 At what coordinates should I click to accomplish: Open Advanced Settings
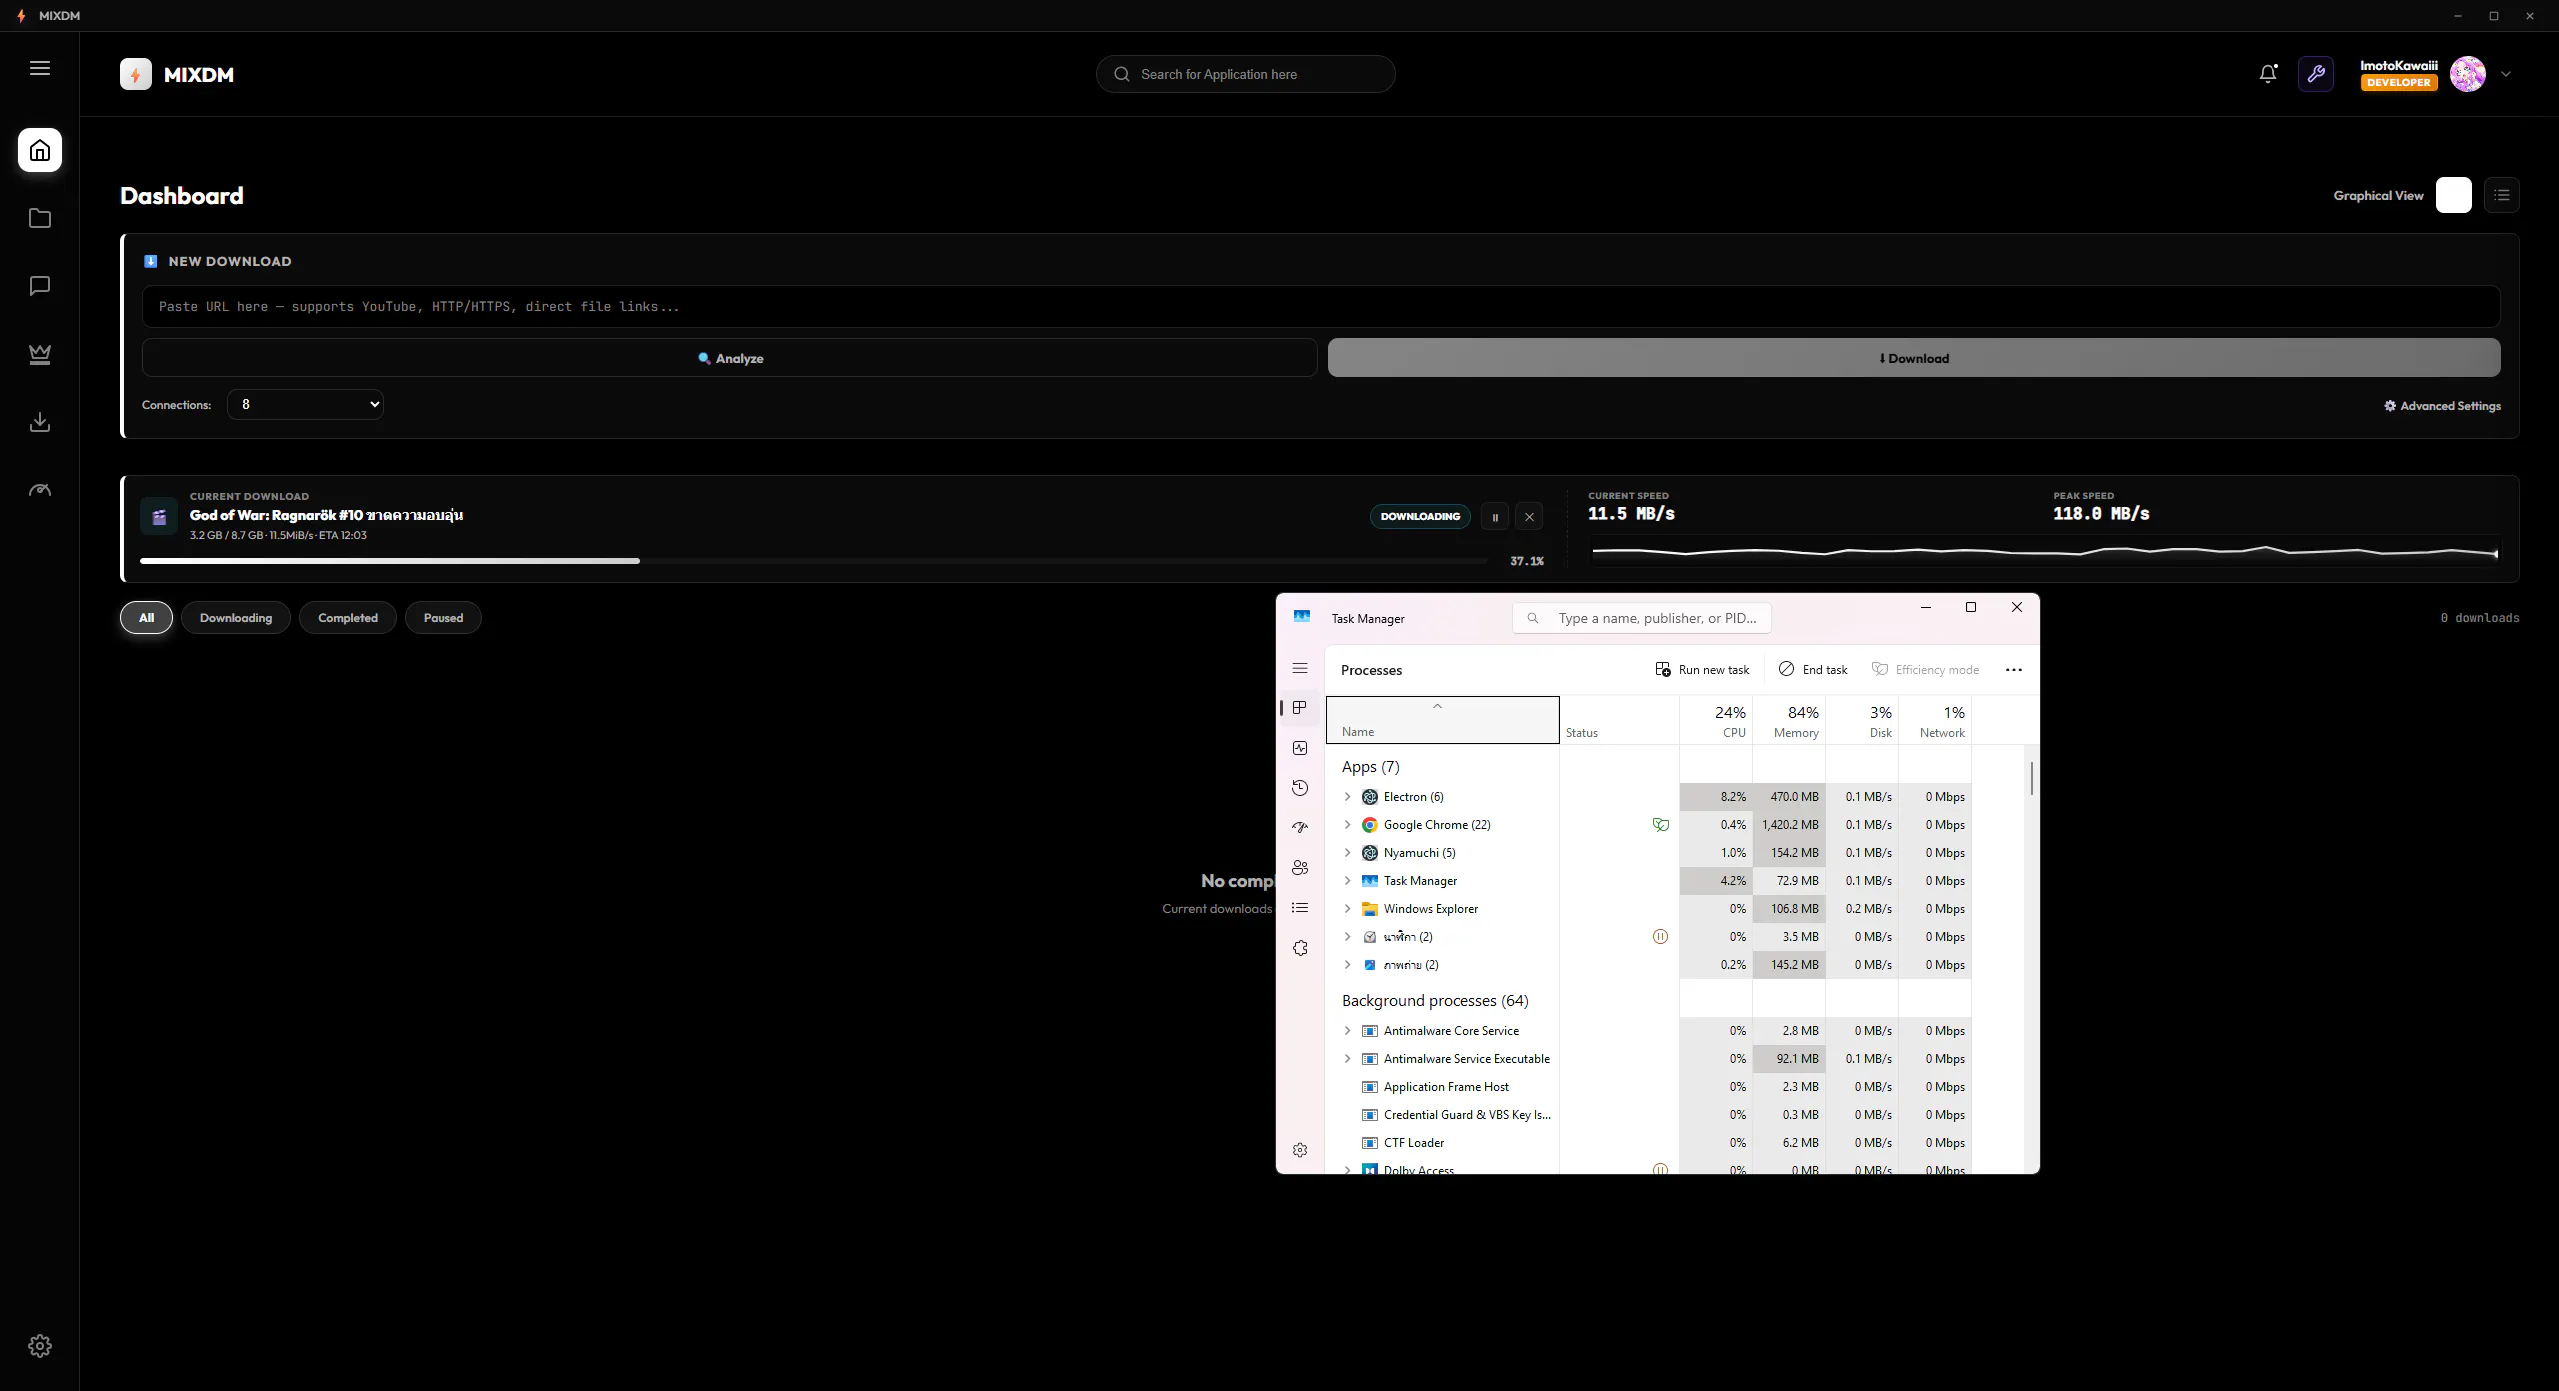pos(2442,406)
